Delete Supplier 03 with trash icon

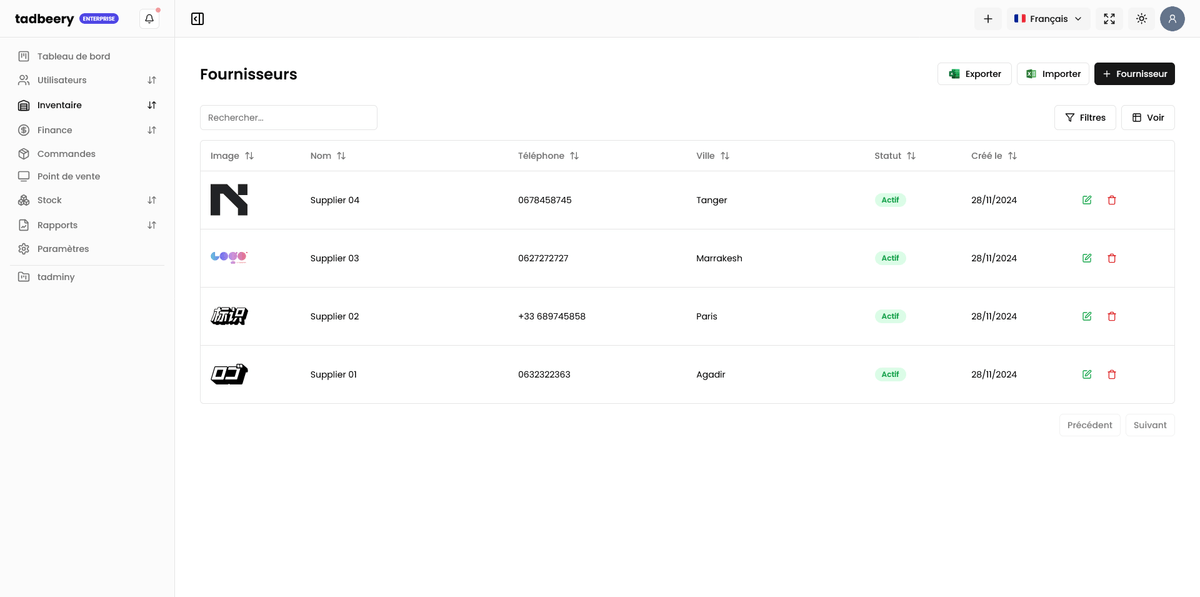point(1112,258)
